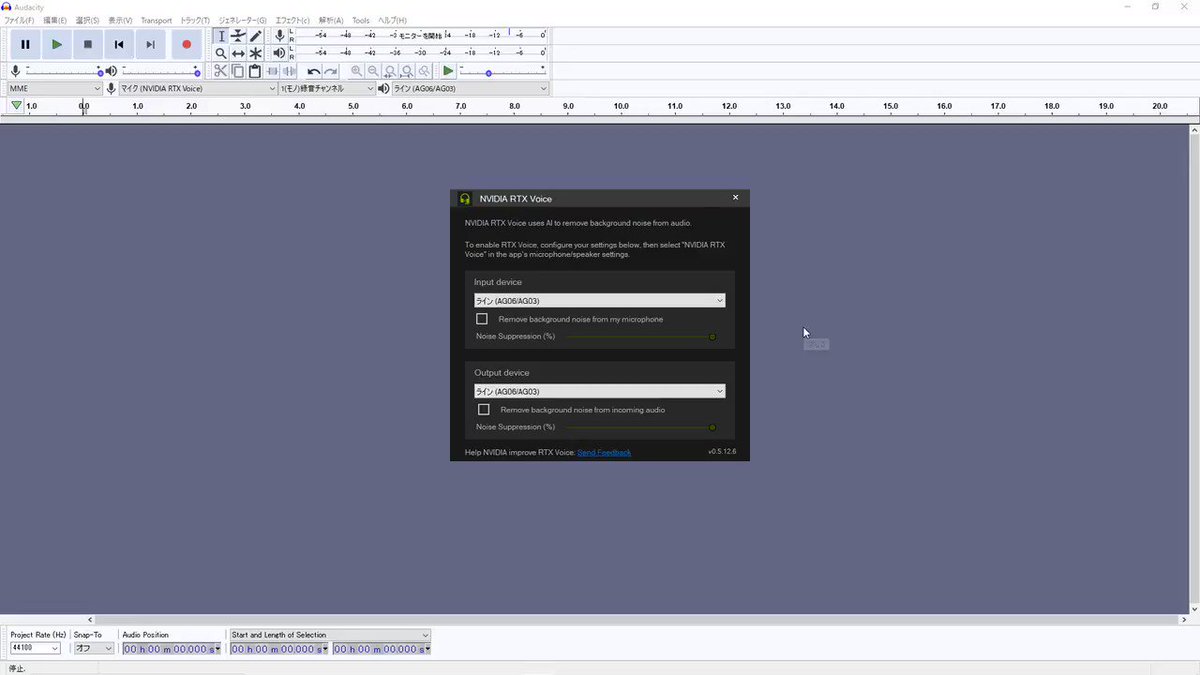Click the playback meter speaker icon

click(280, 53)
